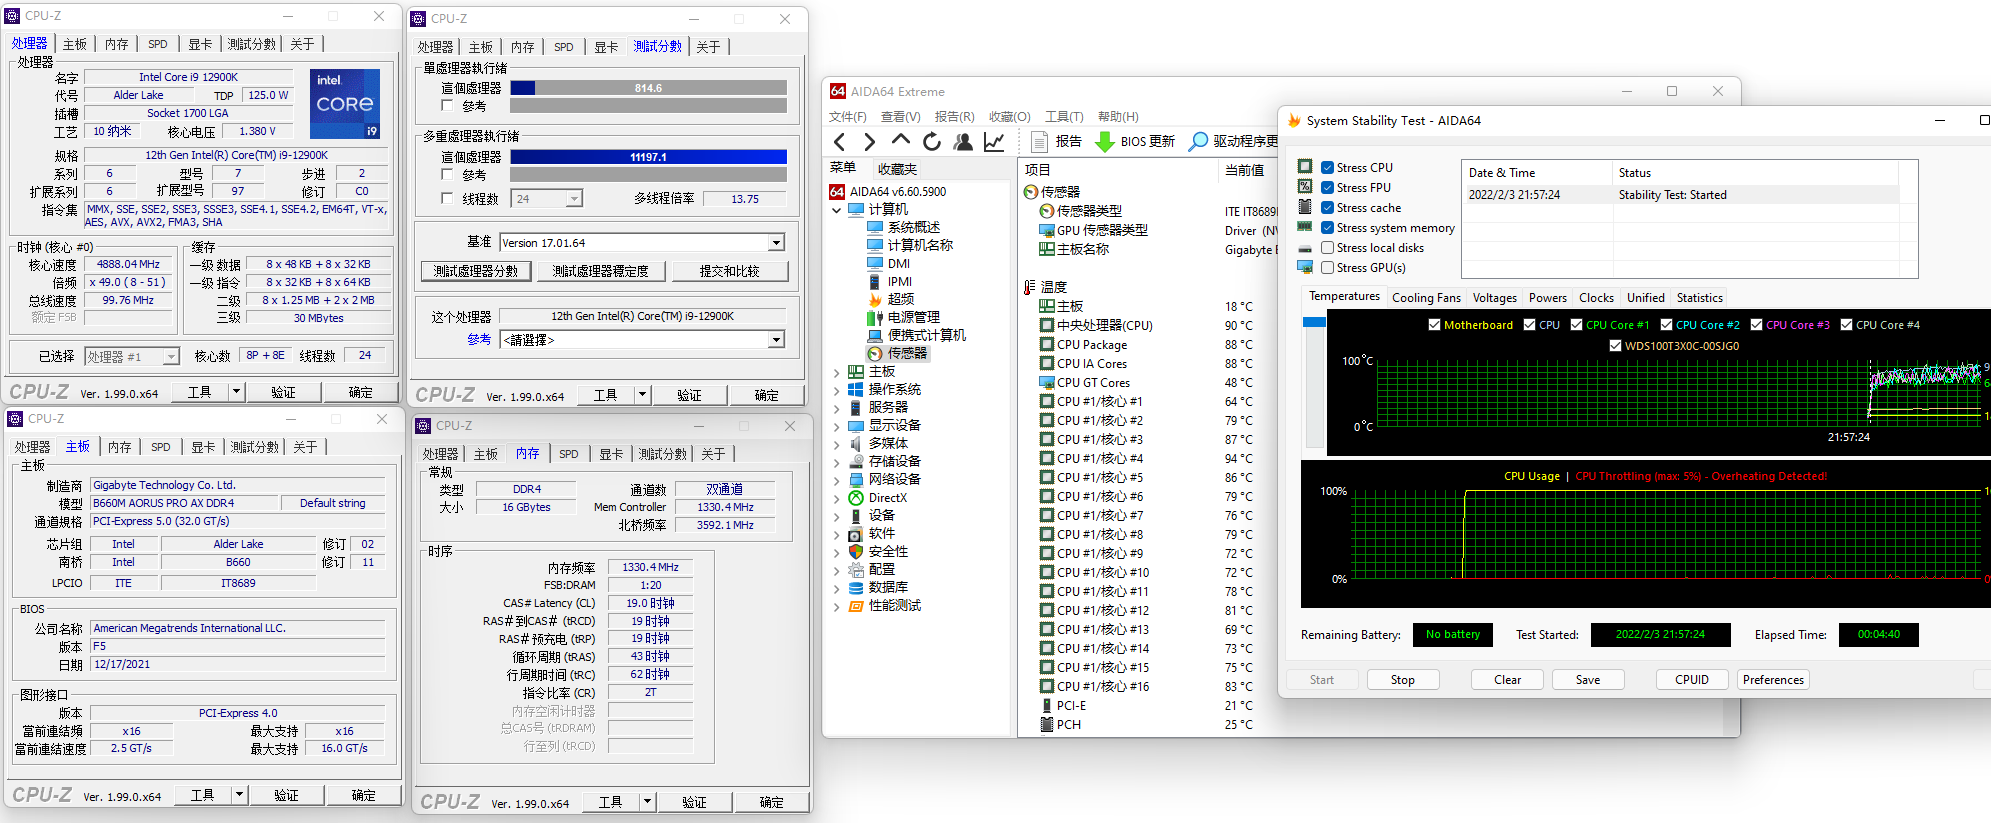Uncheck the Stress FPU checkbox

tap(1328, 188)
